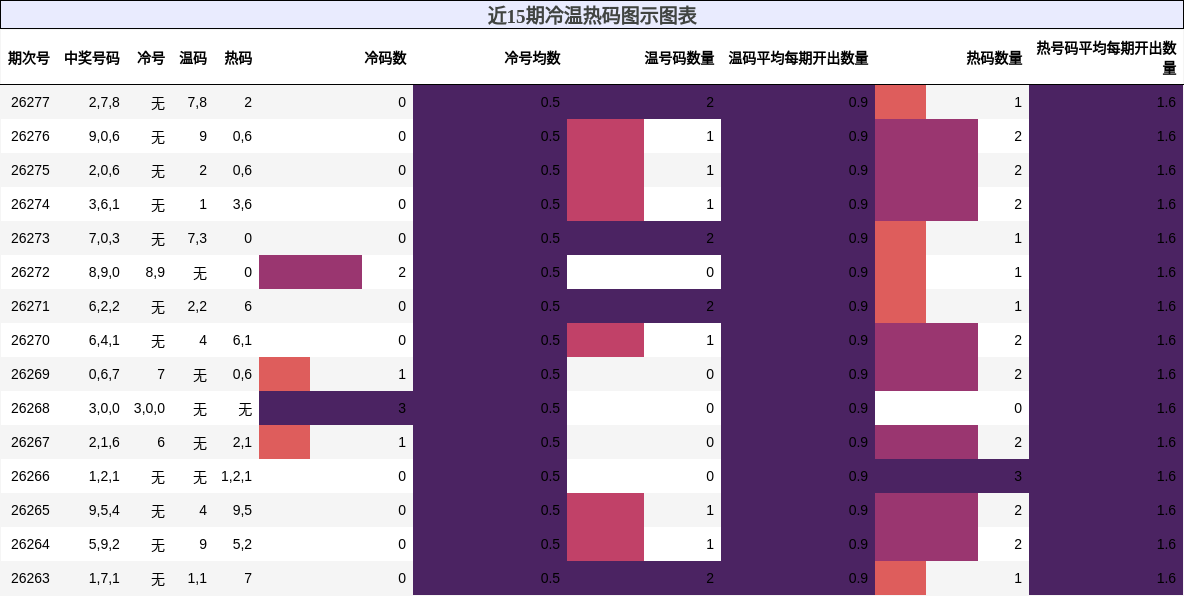Click period number 26272
The height and width of the screenshot is (596, 1184).
(30, 272)
